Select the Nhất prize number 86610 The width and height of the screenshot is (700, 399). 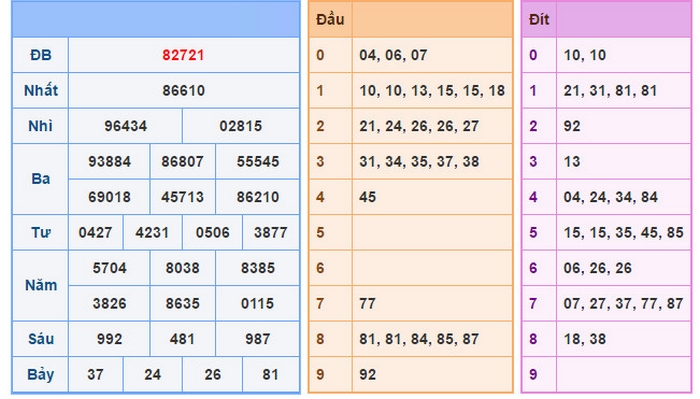[183, 91]
